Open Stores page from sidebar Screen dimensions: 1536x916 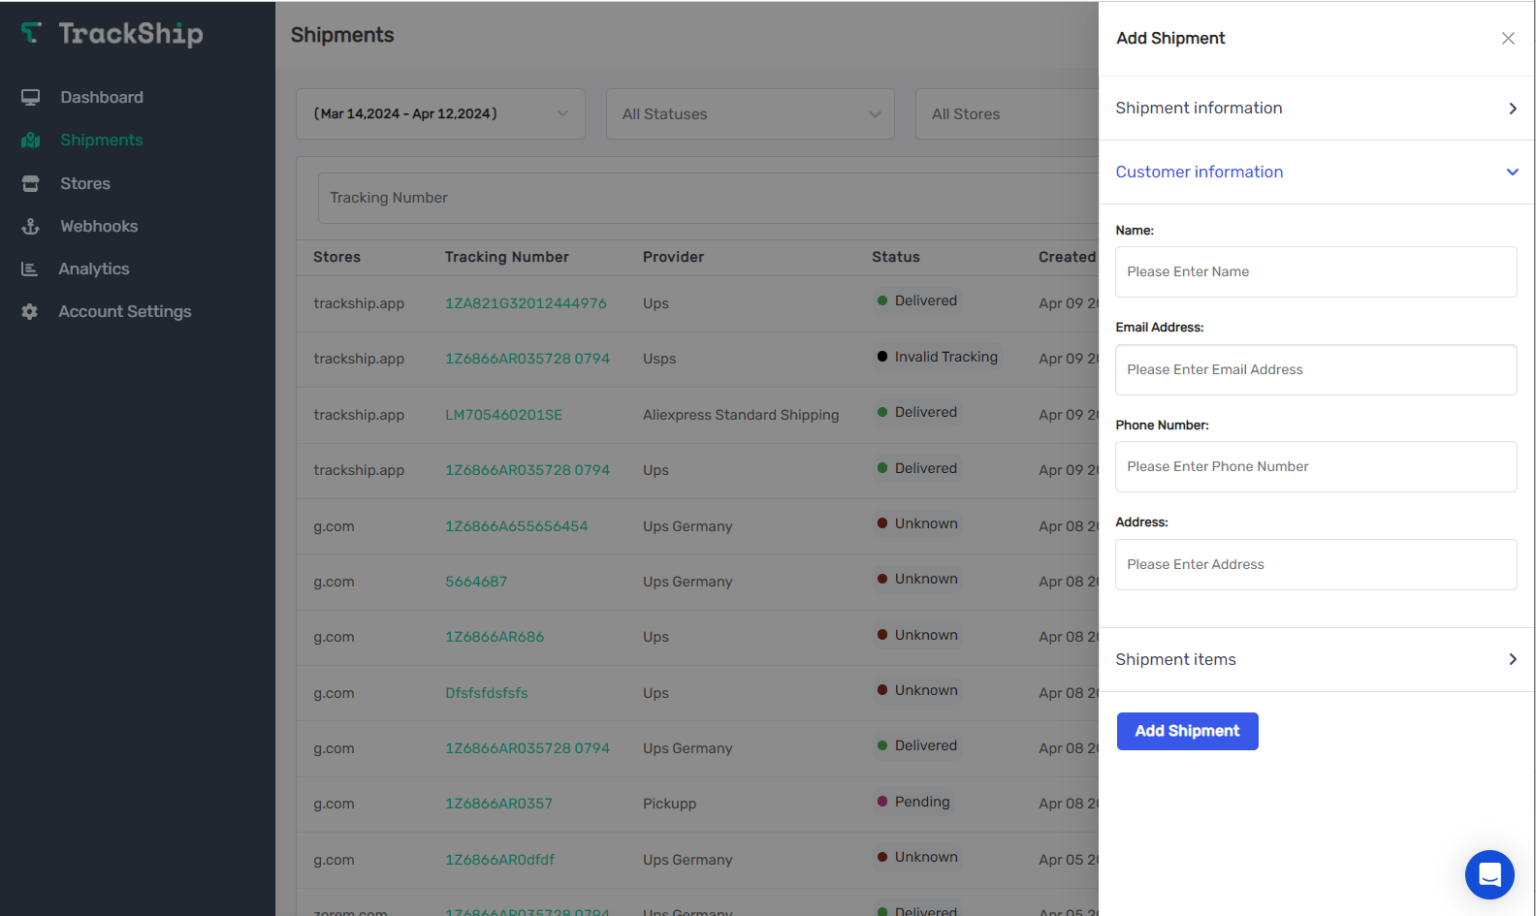85,183
